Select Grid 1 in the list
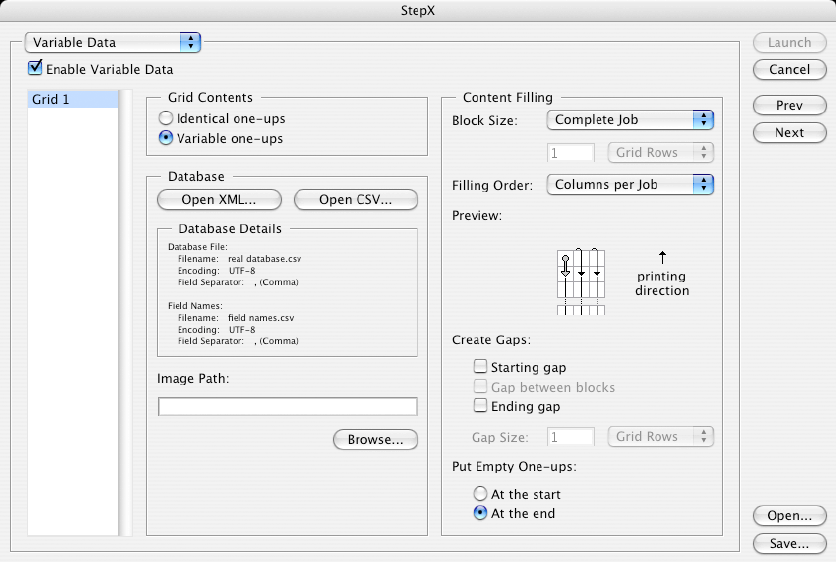 coord(73,100)
